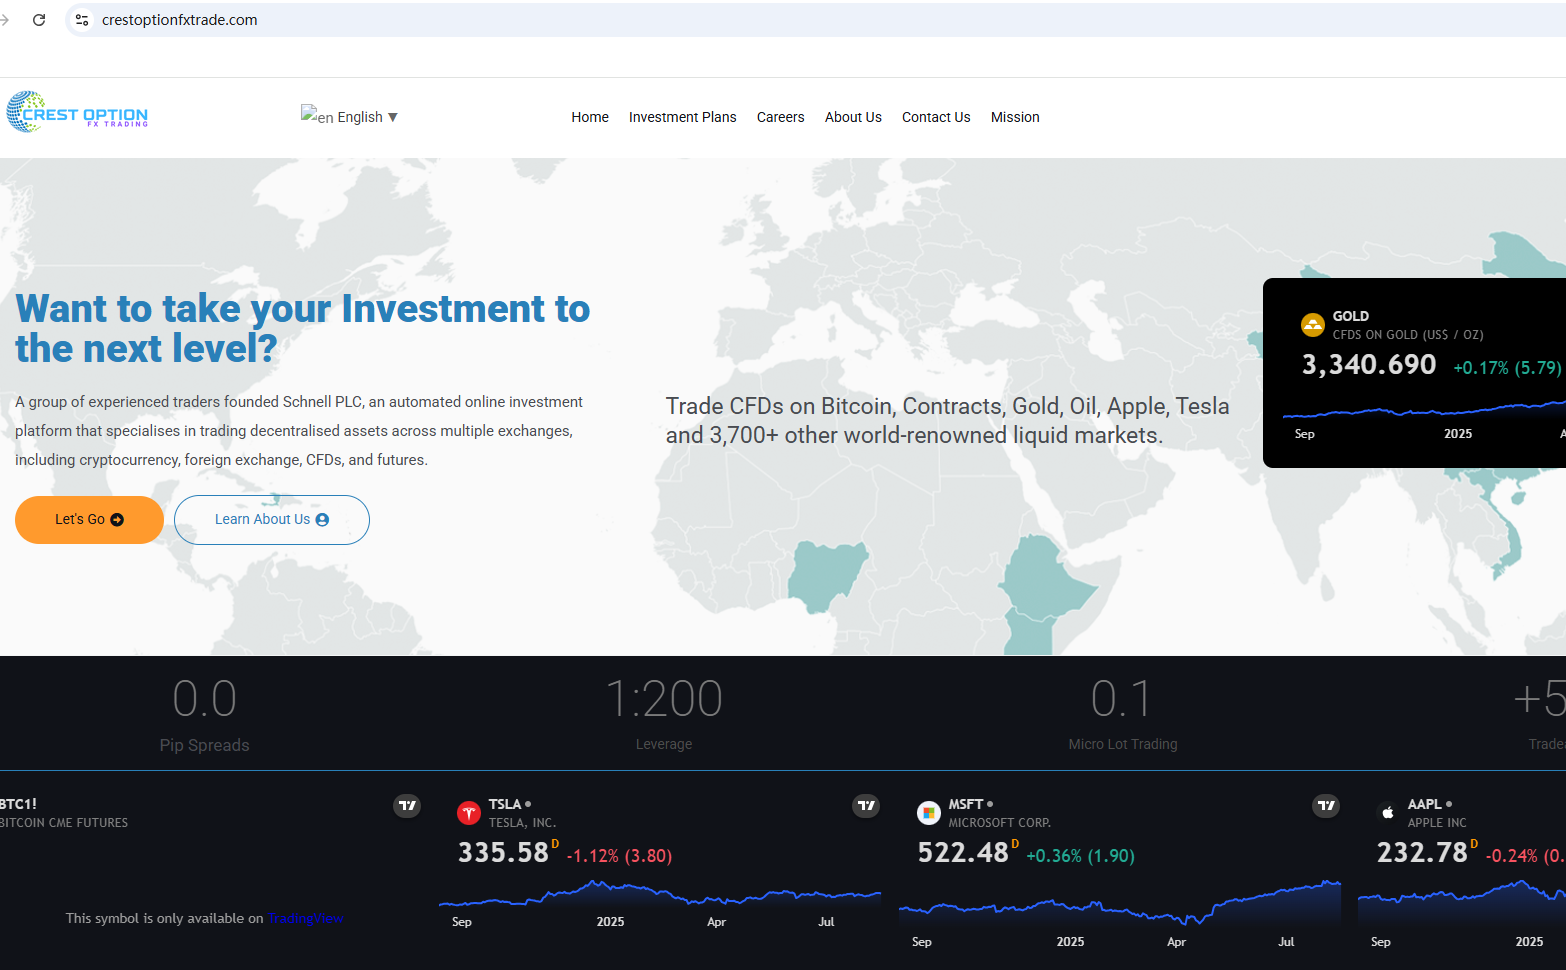1566x970 pixels.
Task: Click the 'CFDS ON GOLD (US$ / OZ)' caption
Action: 1408,335
